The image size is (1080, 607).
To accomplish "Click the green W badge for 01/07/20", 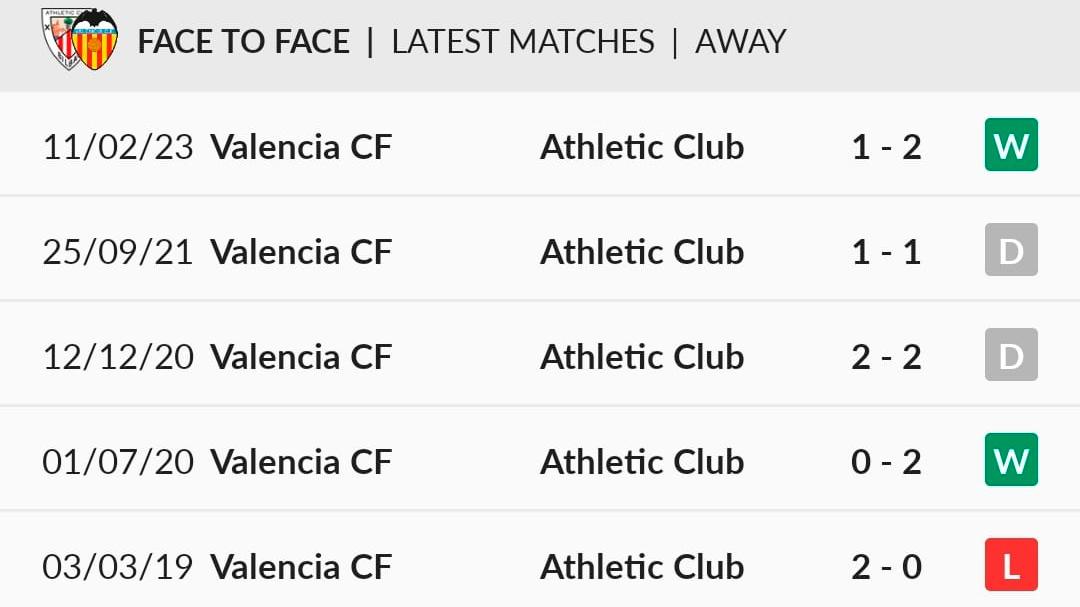I will [1011, 461].
